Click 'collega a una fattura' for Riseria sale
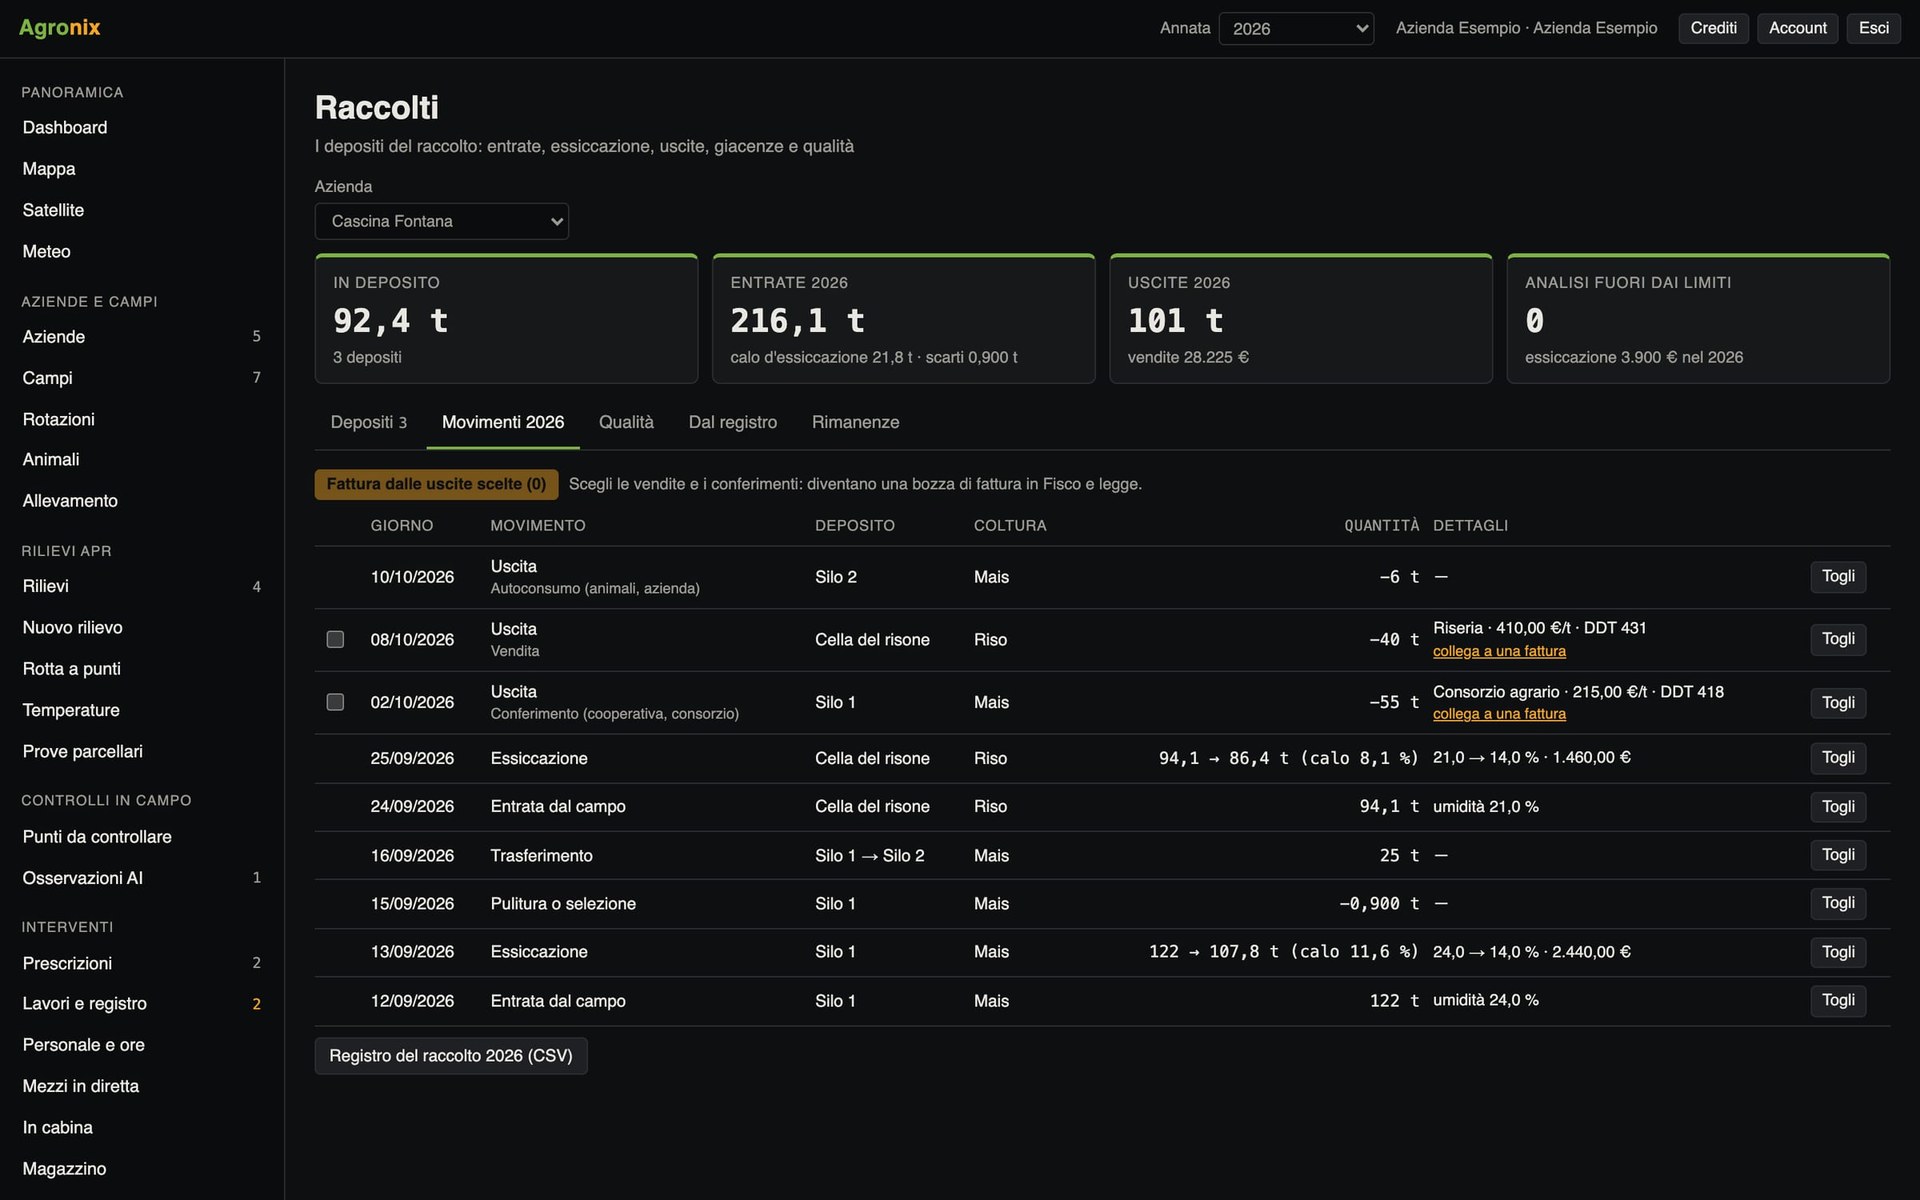Viewport: 1920px width, 1200px height. click(x=1499, y=651)
